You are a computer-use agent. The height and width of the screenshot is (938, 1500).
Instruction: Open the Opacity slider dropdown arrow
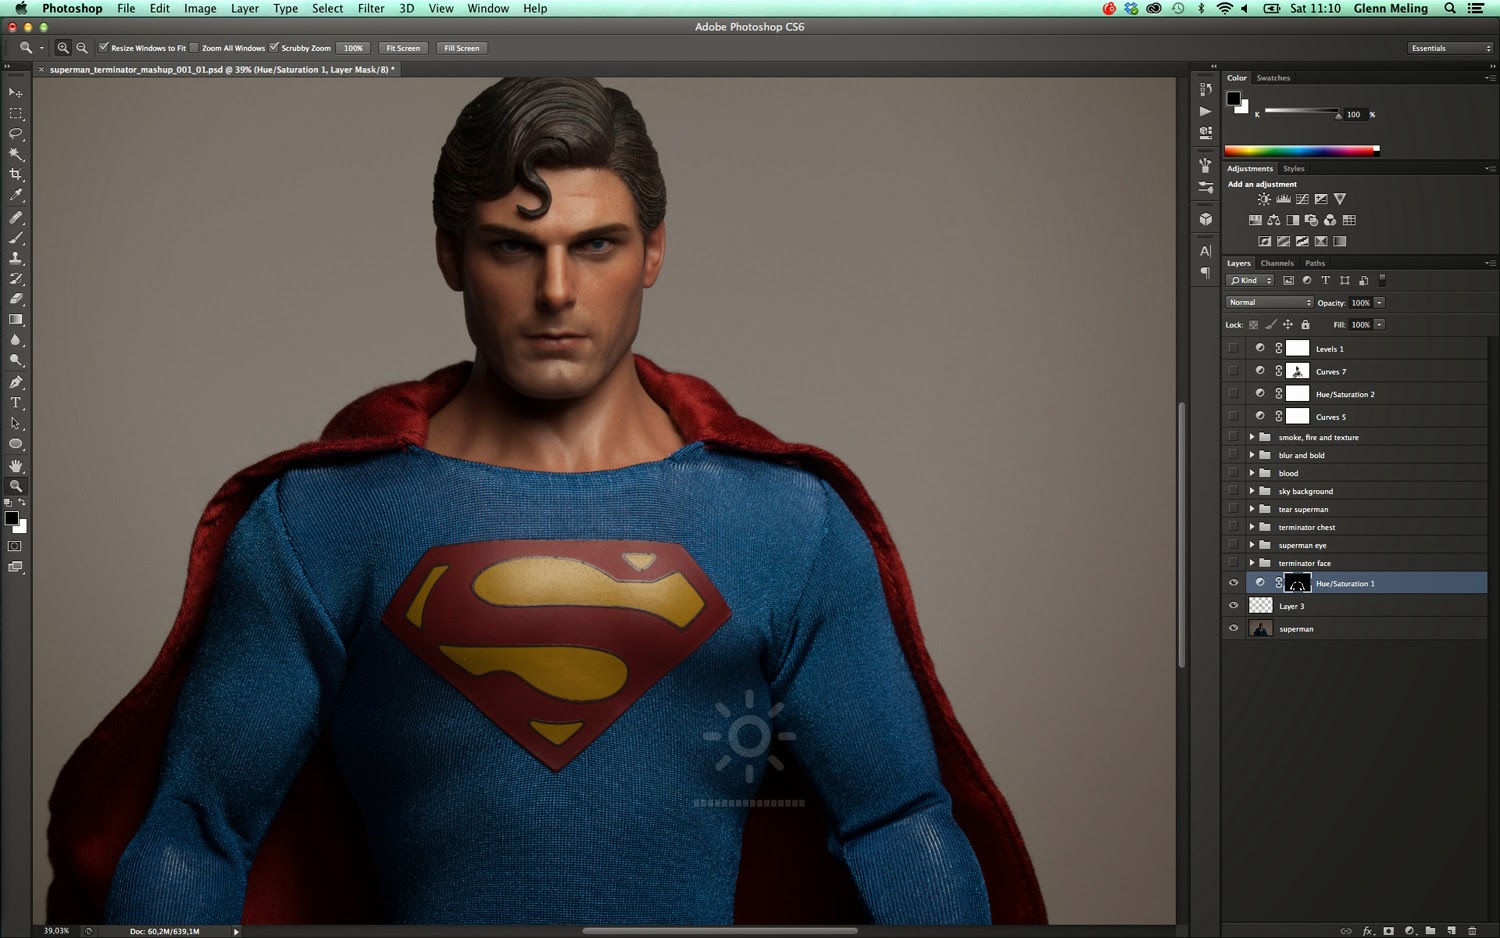point(1379,302)
